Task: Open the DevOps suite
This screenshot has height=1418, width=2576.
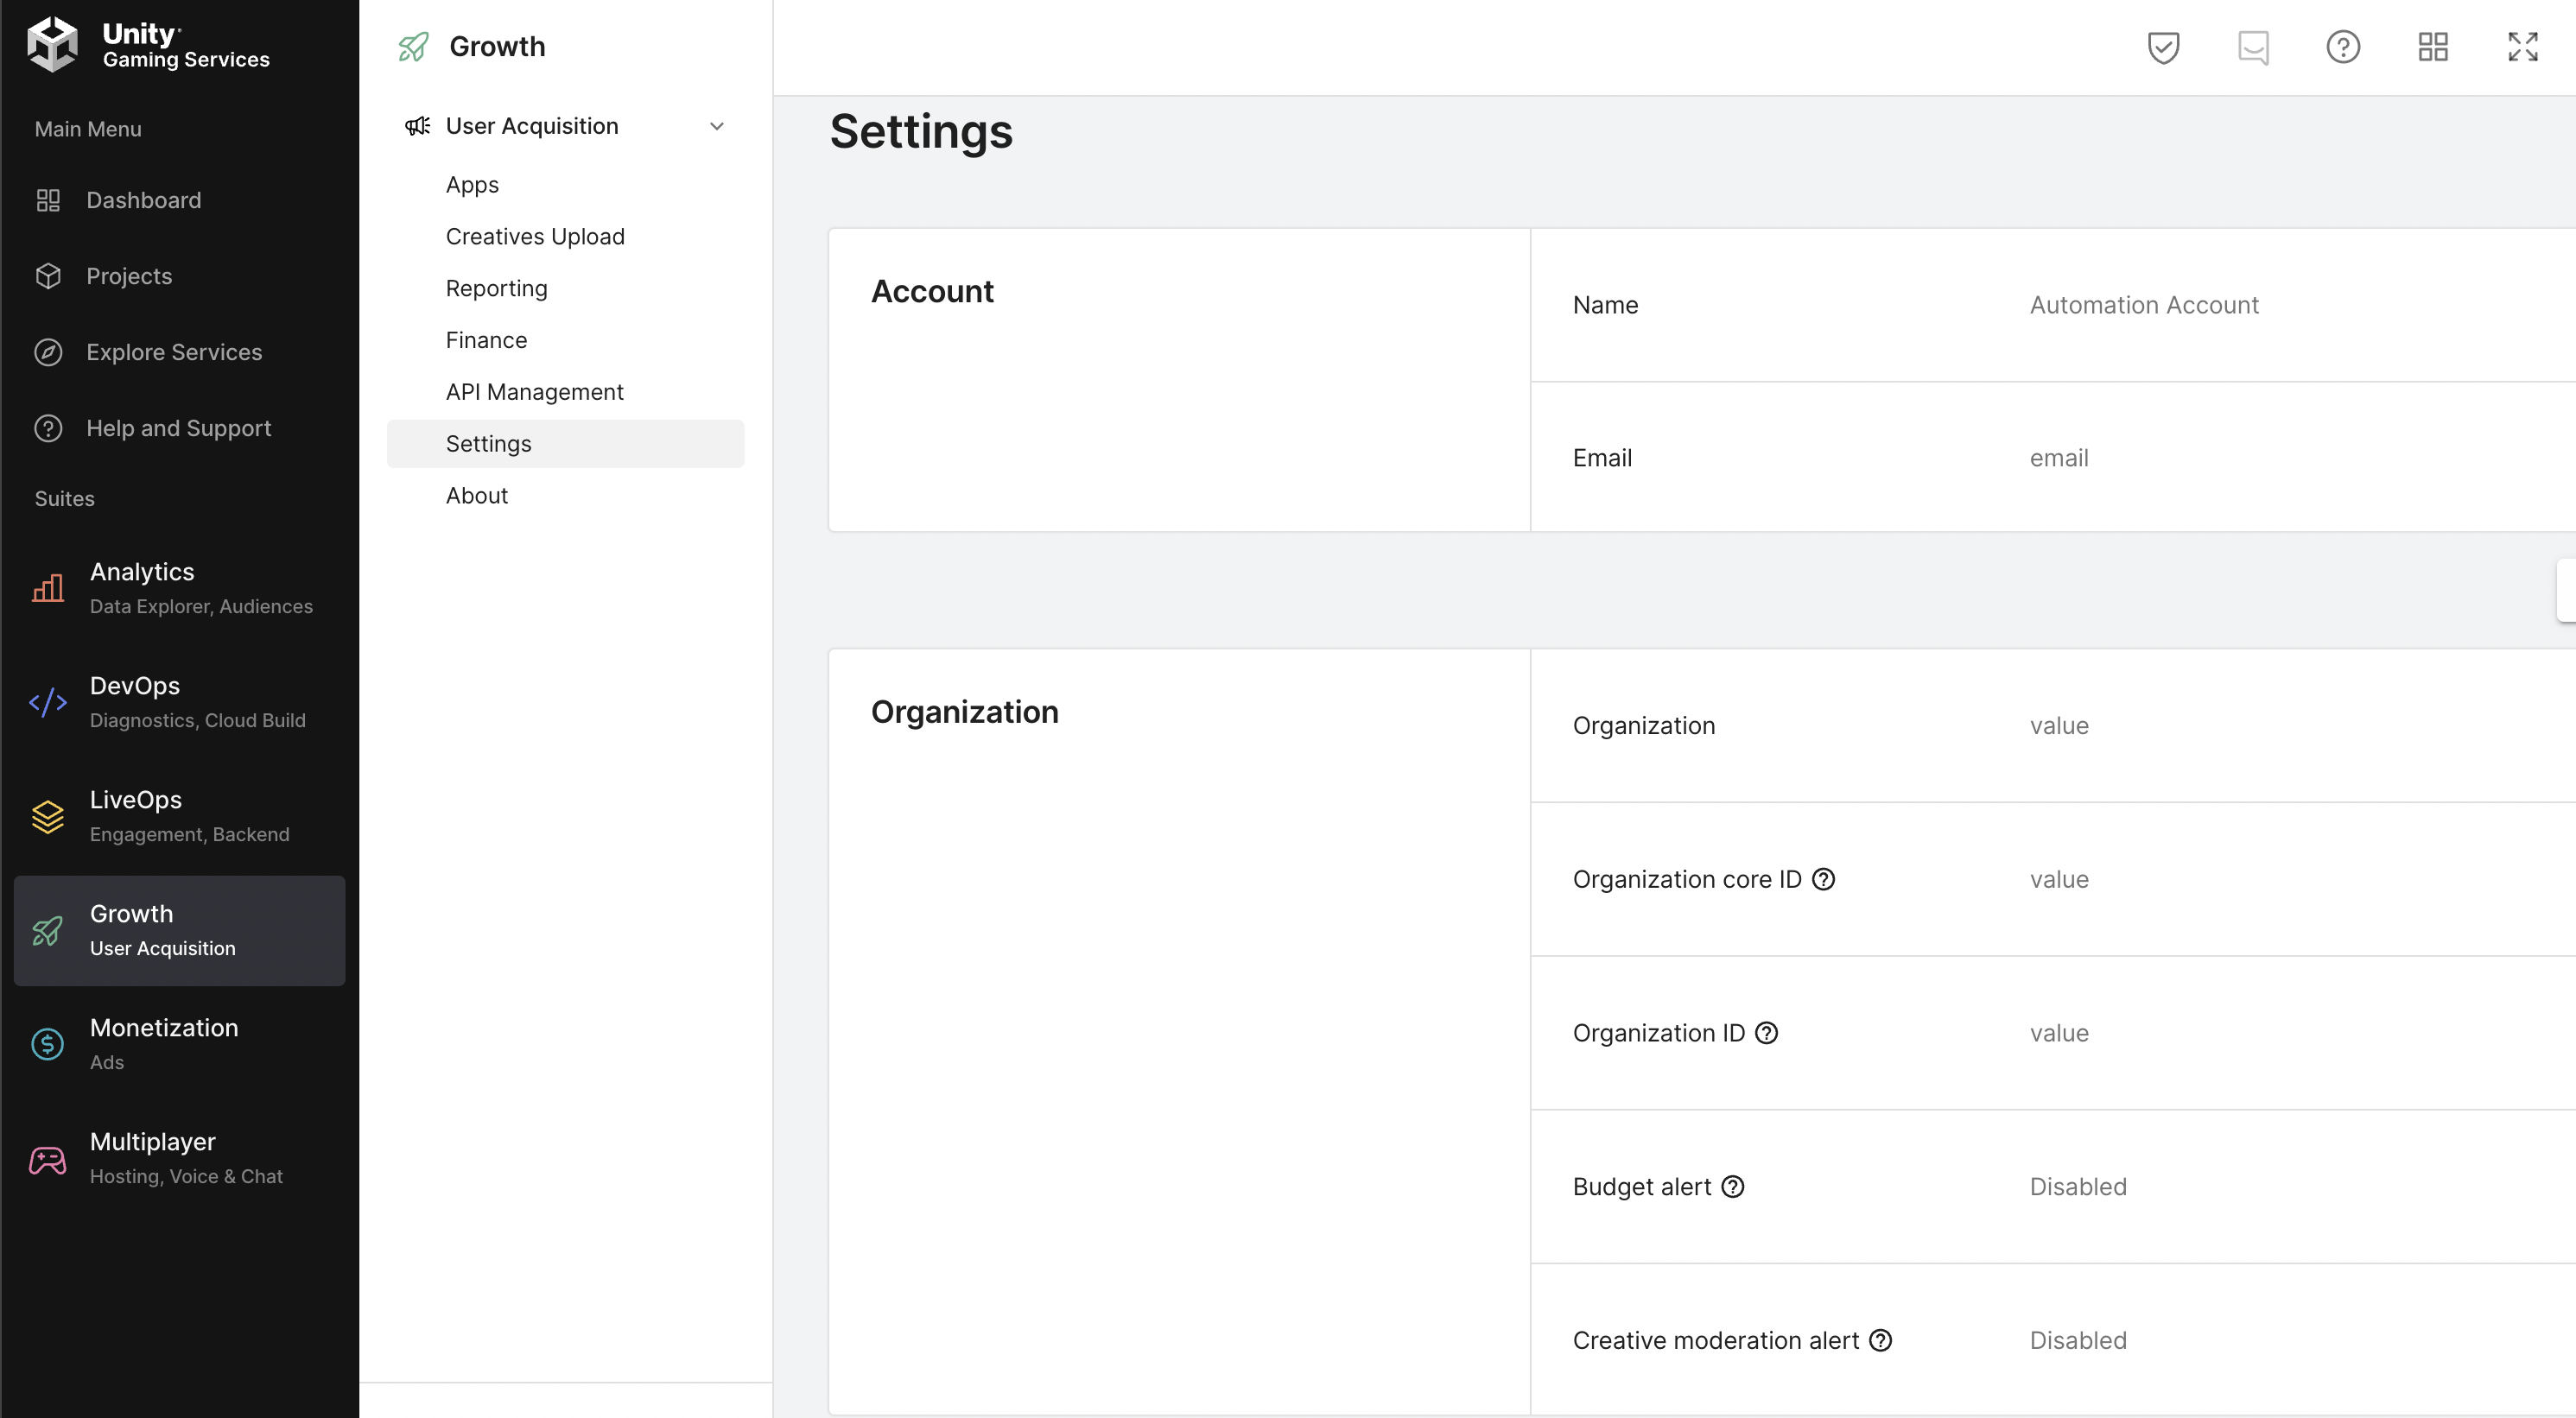Action: click(x=179, y=702)
